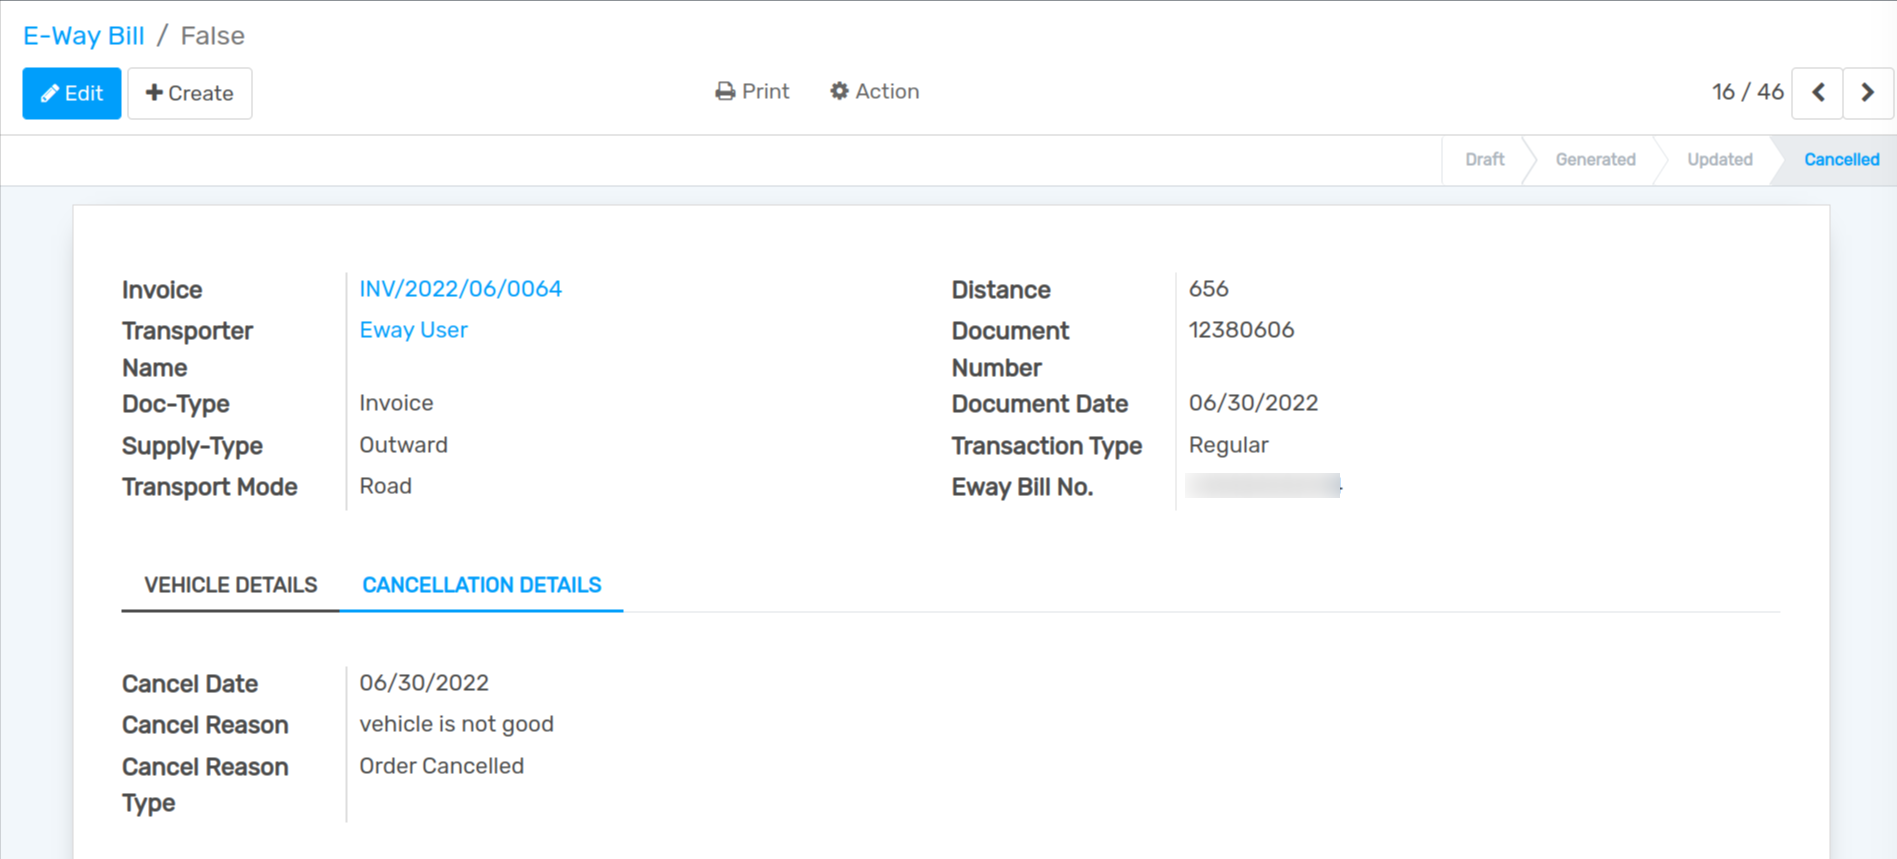
Task: Open the Eway User transporter link
Action: 413,330
